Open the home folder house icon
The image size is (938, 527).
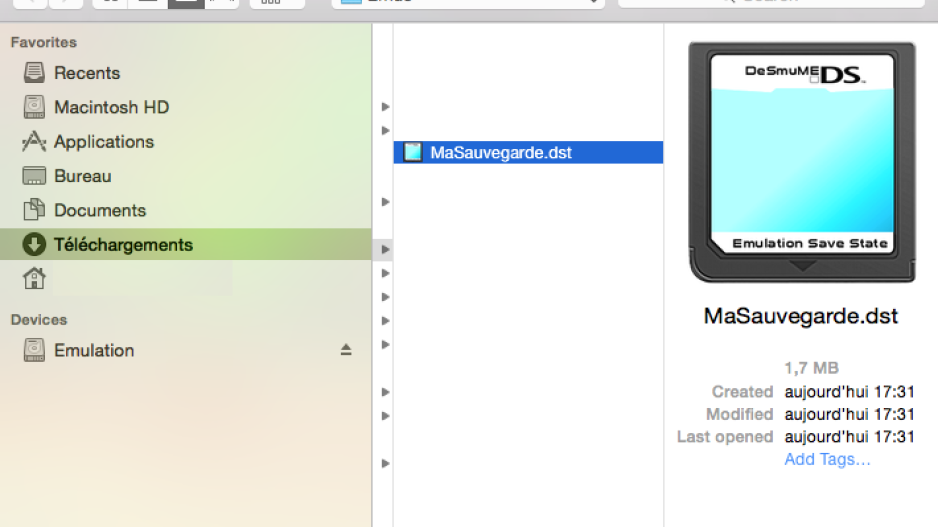pyautogui.click(x=34, y=278)
